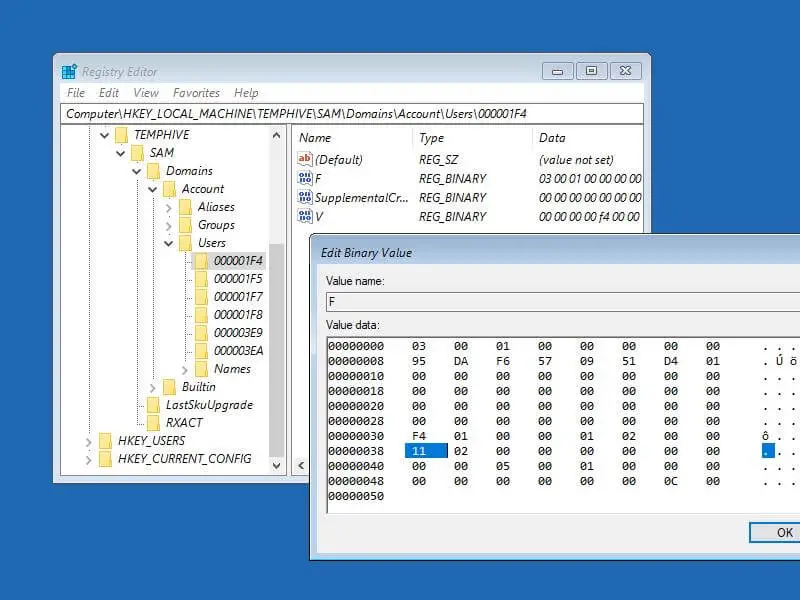Select the 000001F4 key folder icon

[202, 261]
